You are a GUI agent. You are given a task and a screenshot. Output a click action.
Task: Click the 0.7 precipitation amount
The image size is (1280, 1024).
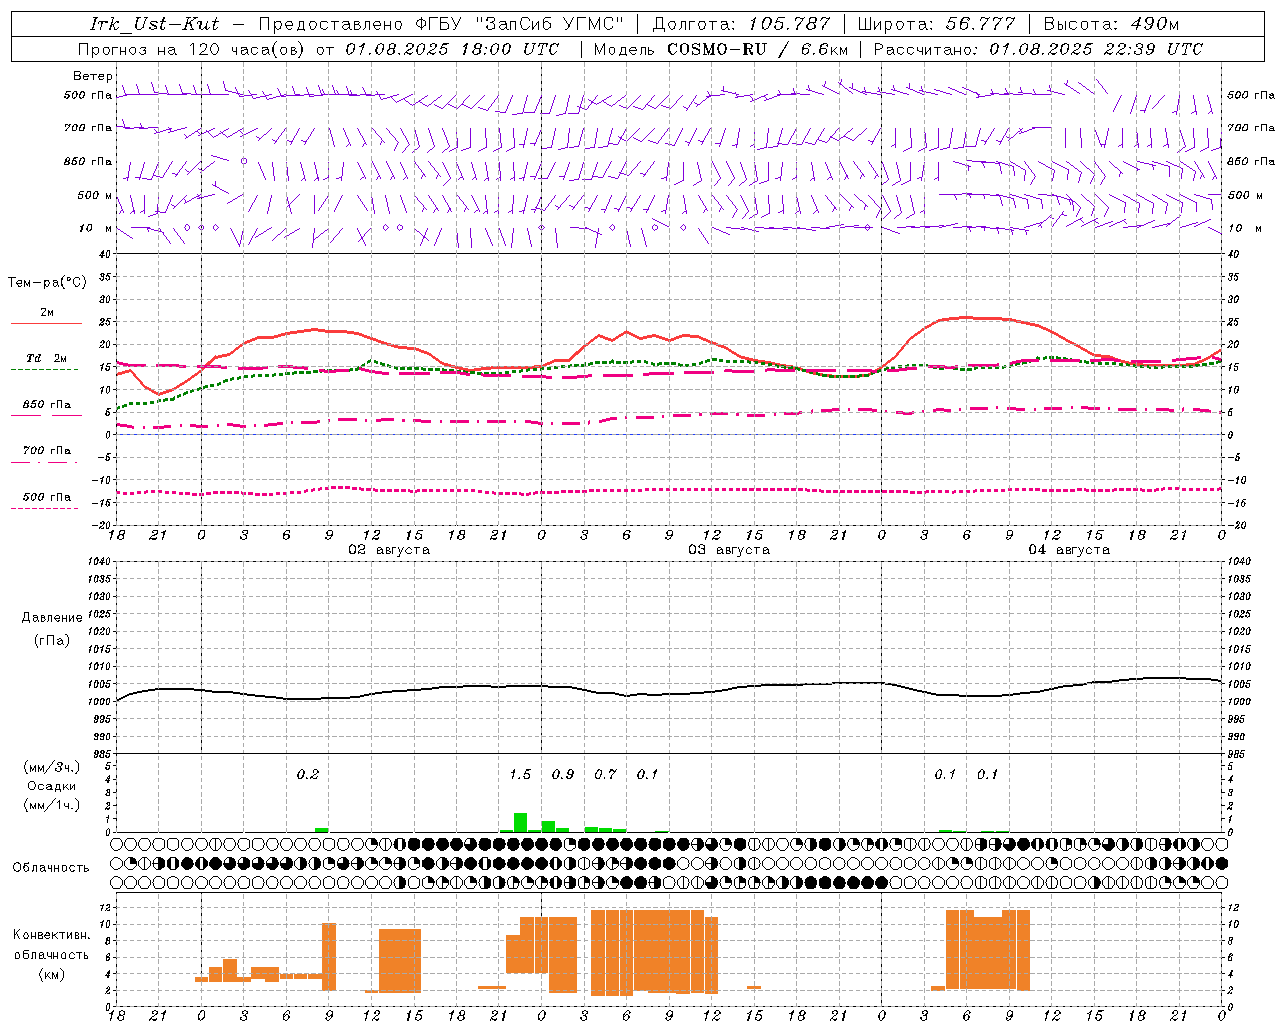tap(606, 775)
